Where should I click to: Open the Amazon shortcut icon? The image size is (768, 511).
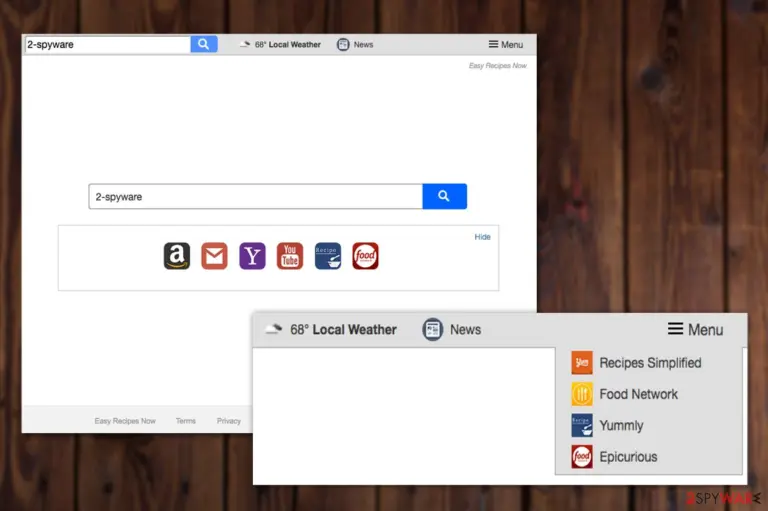pos(177,256)
